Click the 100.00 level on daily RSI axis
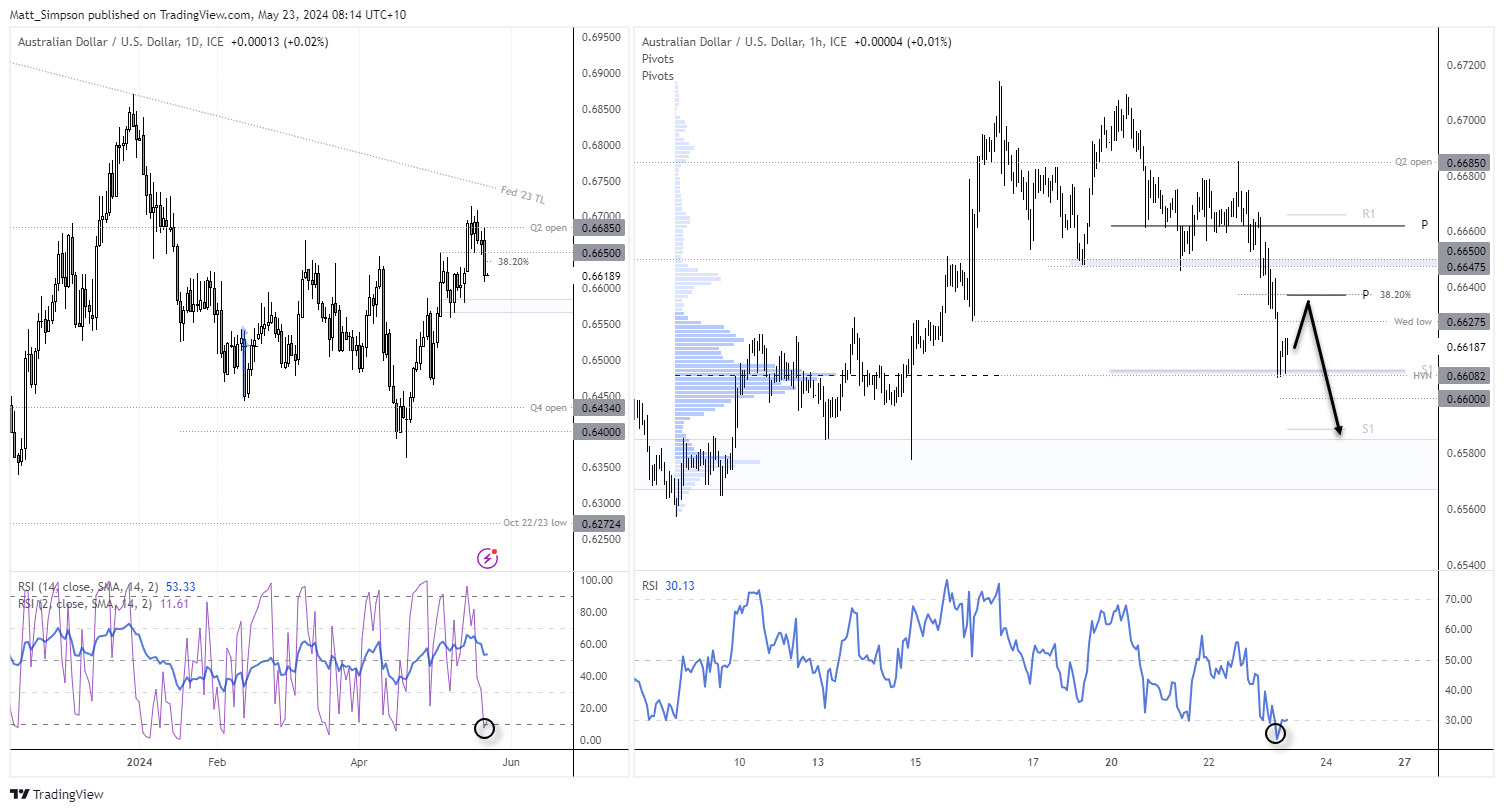 [596, 580]
